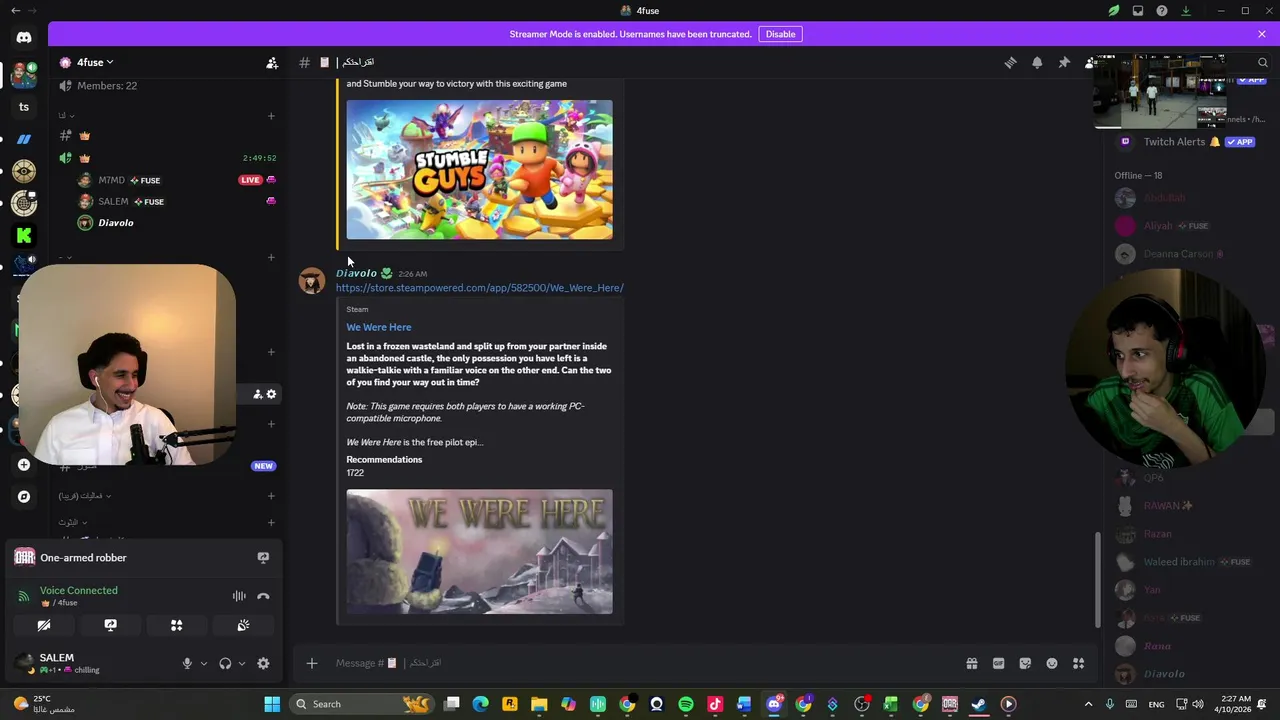Watch M7MD's LIVE stream badge
Screen dimensions: 1280x720
(250, 180)
